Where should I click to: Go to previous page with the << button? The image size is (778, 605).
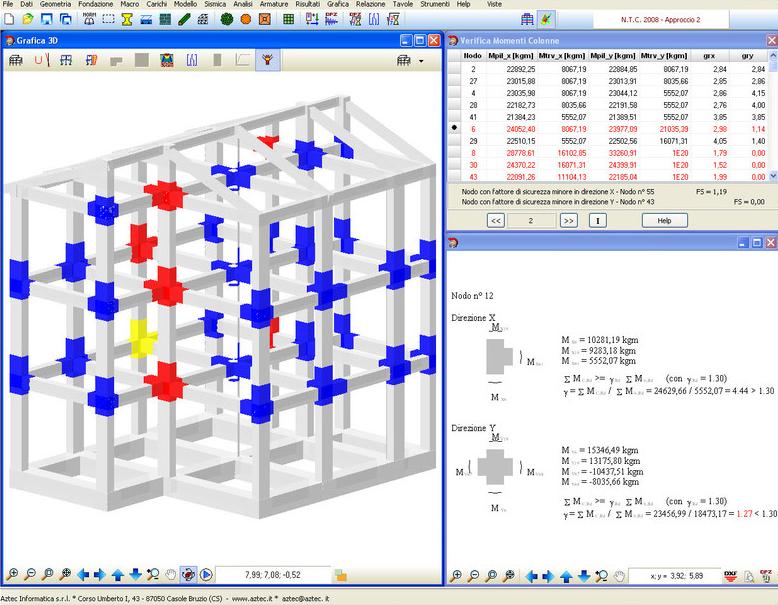495,220
